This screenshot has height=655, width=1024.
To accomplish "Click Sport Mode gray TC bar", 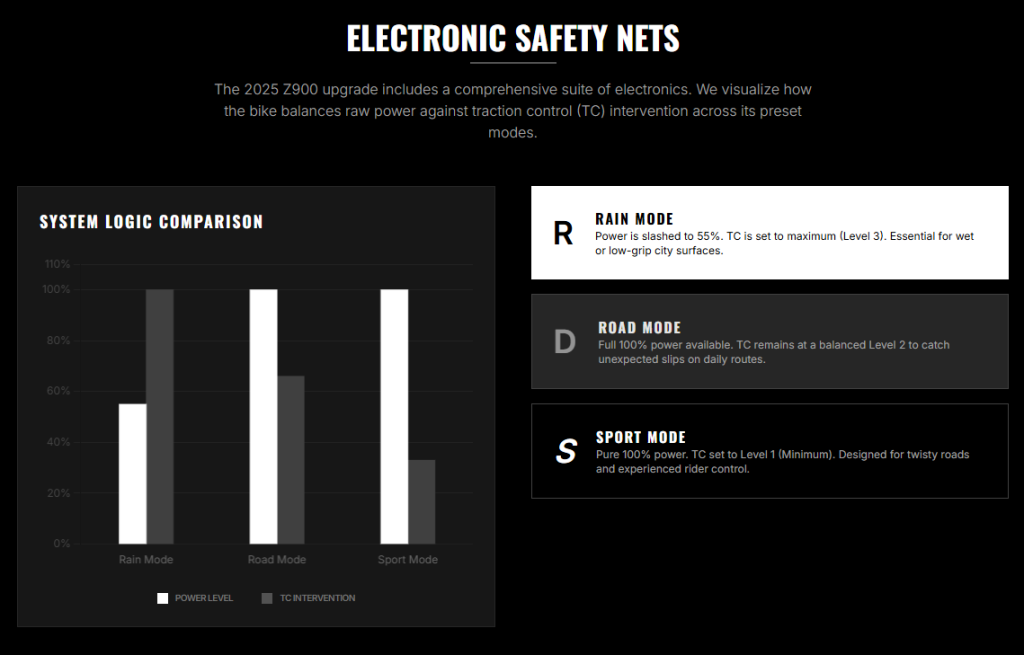I will tap(422, 502).
